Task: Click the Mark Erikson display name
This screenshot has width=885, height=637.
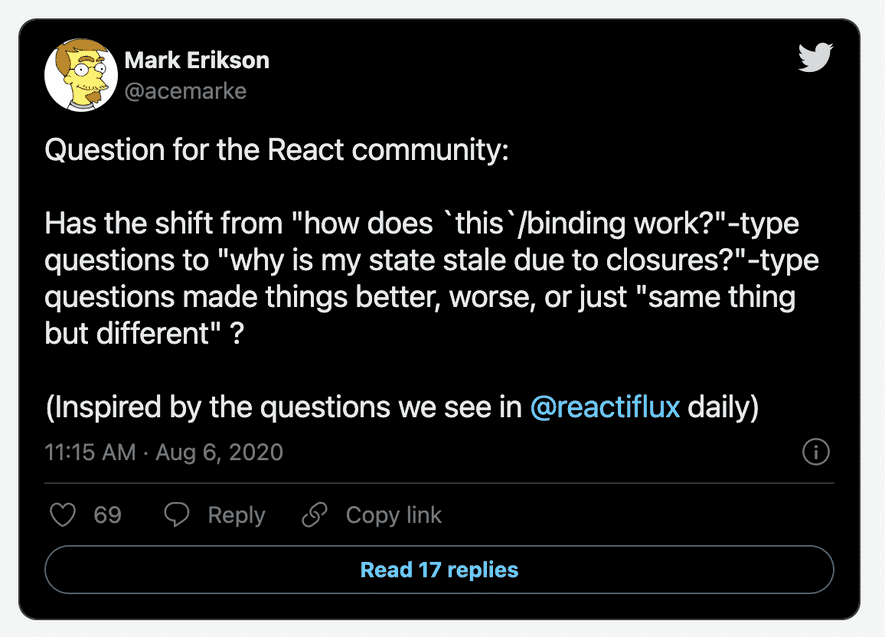Action: pos(196,60)
